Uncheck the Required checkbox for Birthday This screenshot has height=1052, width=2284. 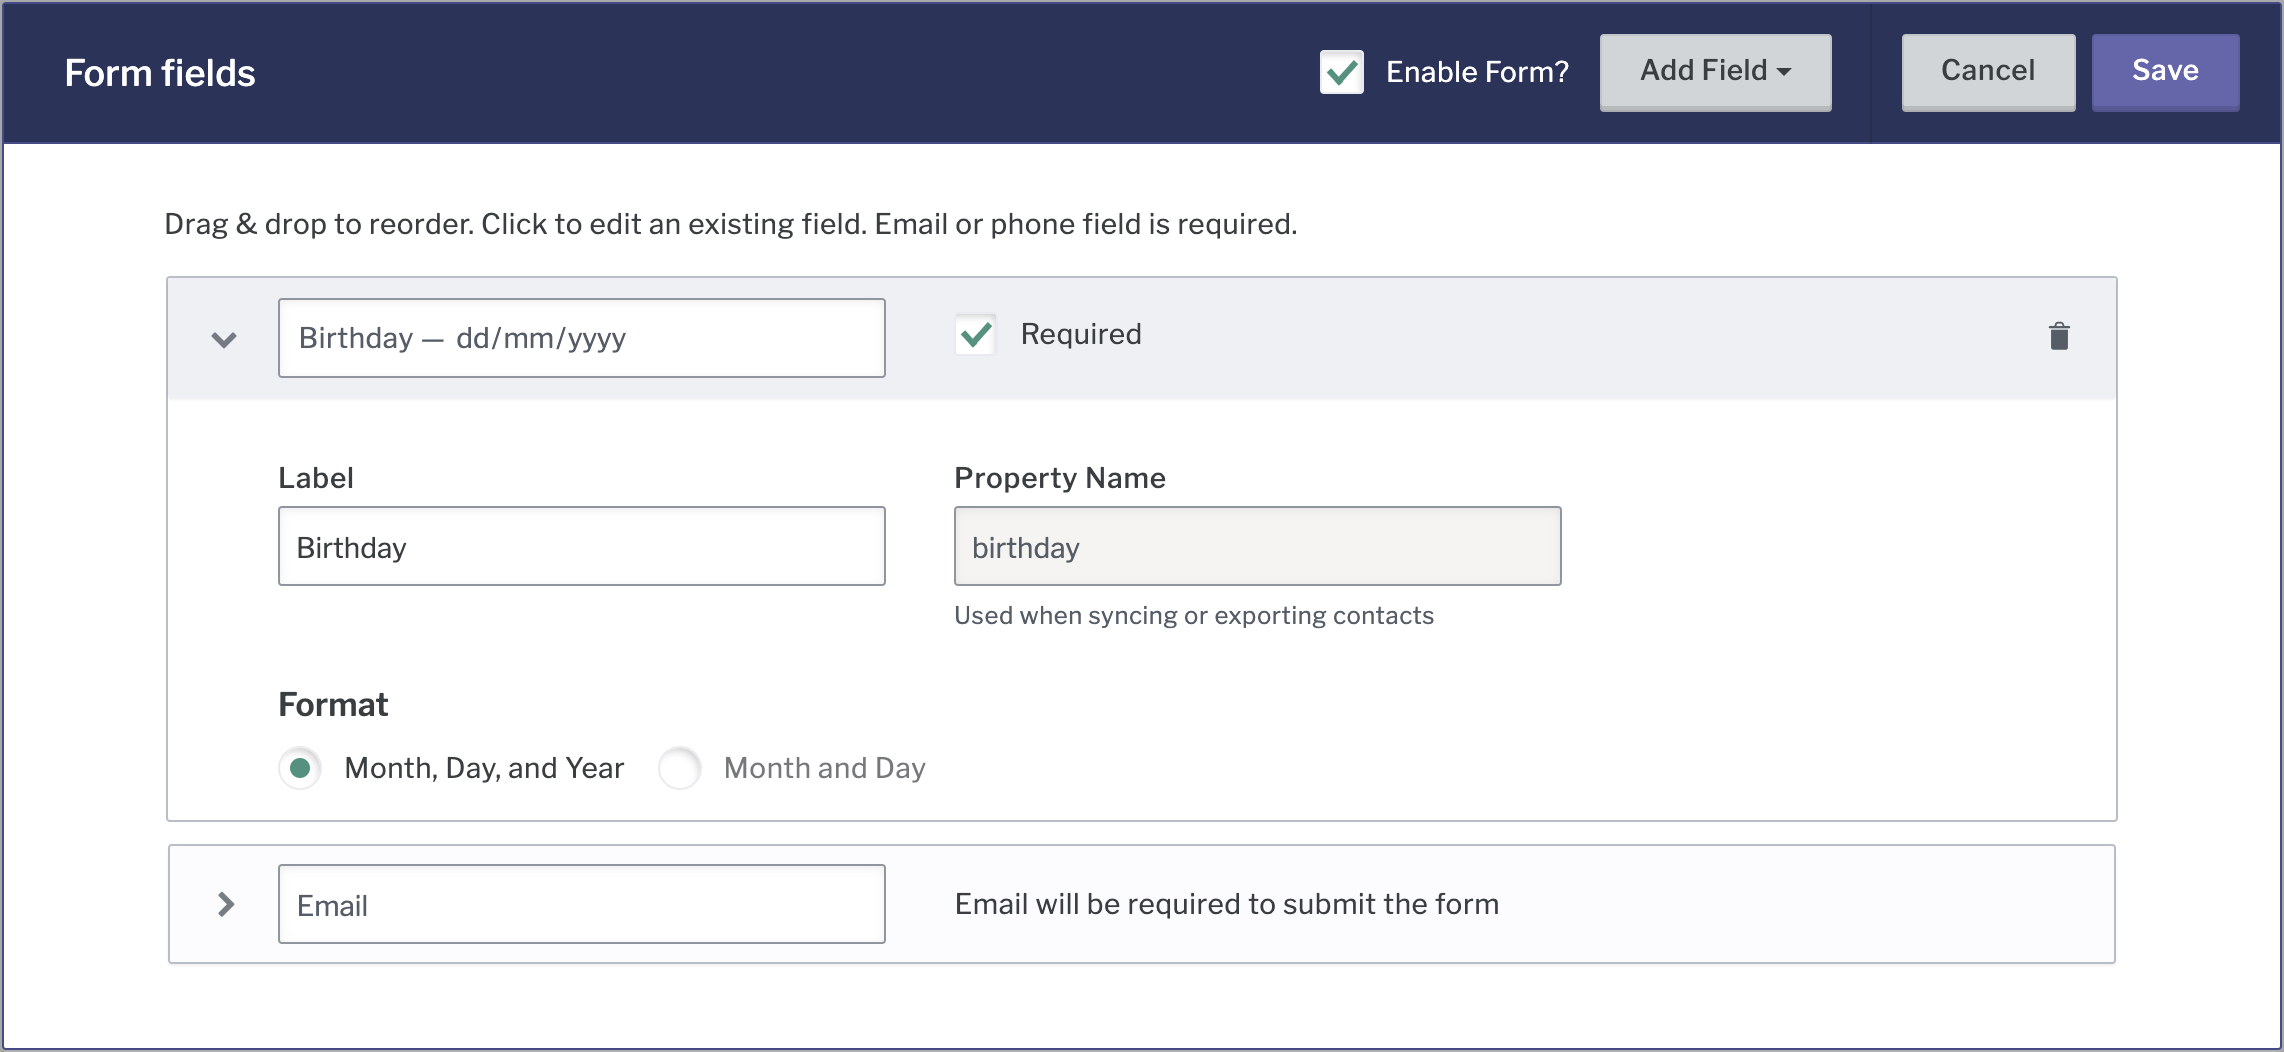click(x=975, y=334)
